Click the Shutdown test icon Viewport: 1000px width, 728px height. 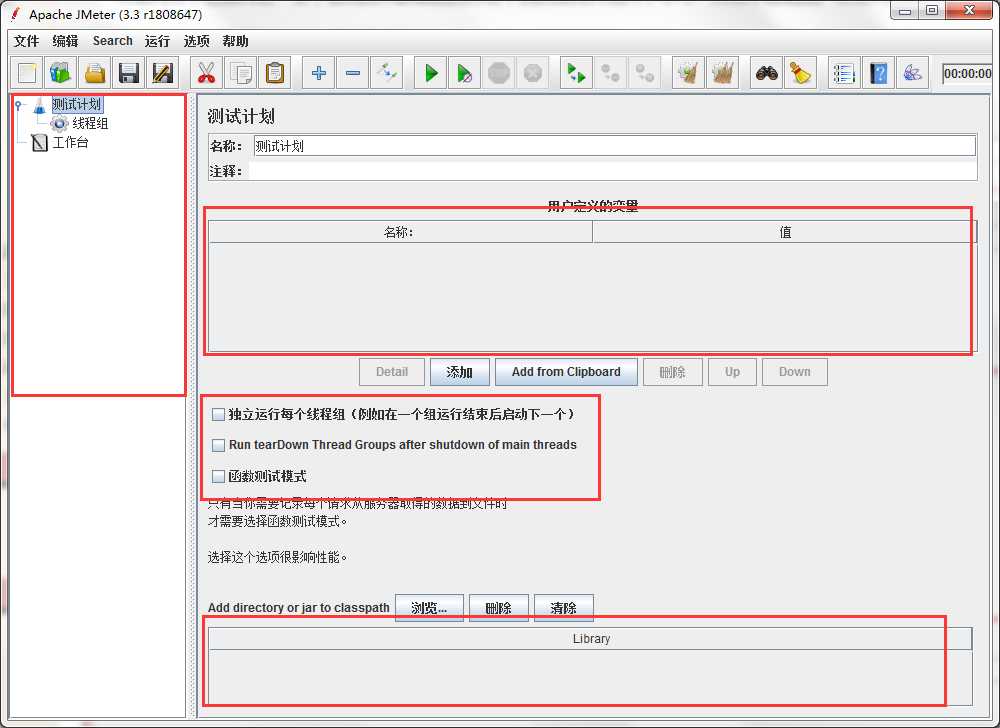[533, 73]
